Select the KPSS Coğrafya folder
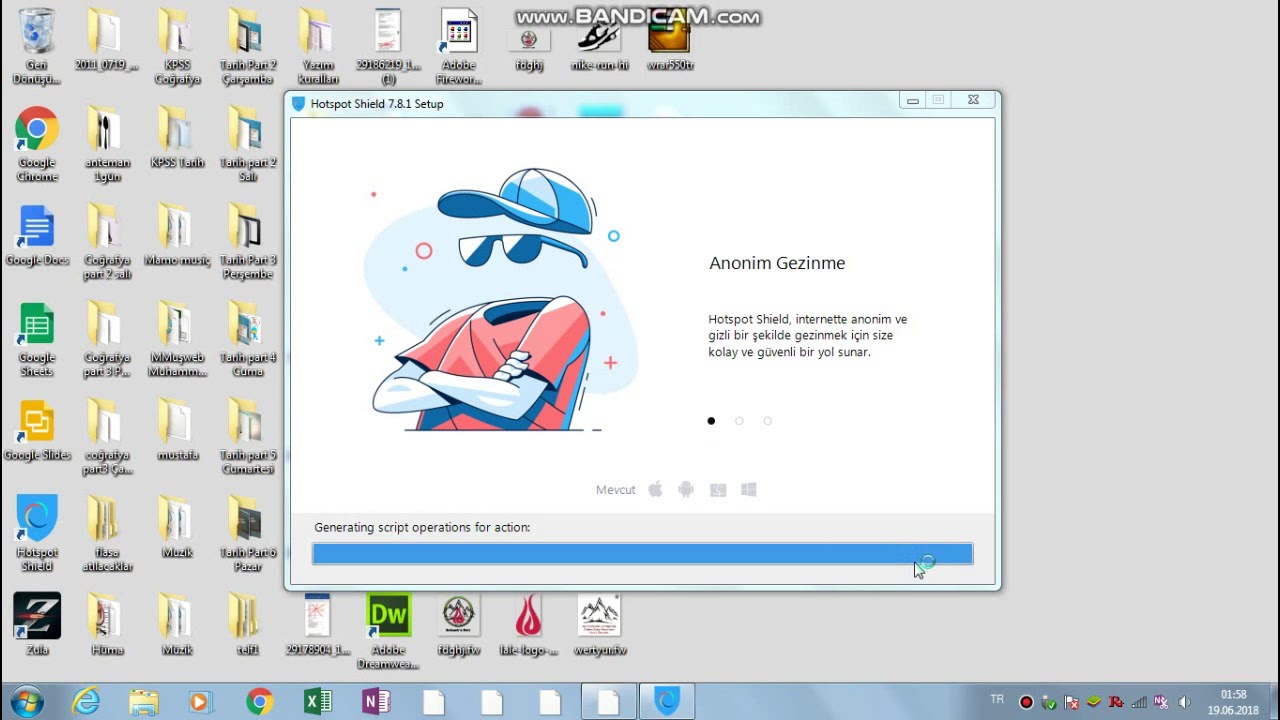 pyautogui.click(x=177, y=47)
